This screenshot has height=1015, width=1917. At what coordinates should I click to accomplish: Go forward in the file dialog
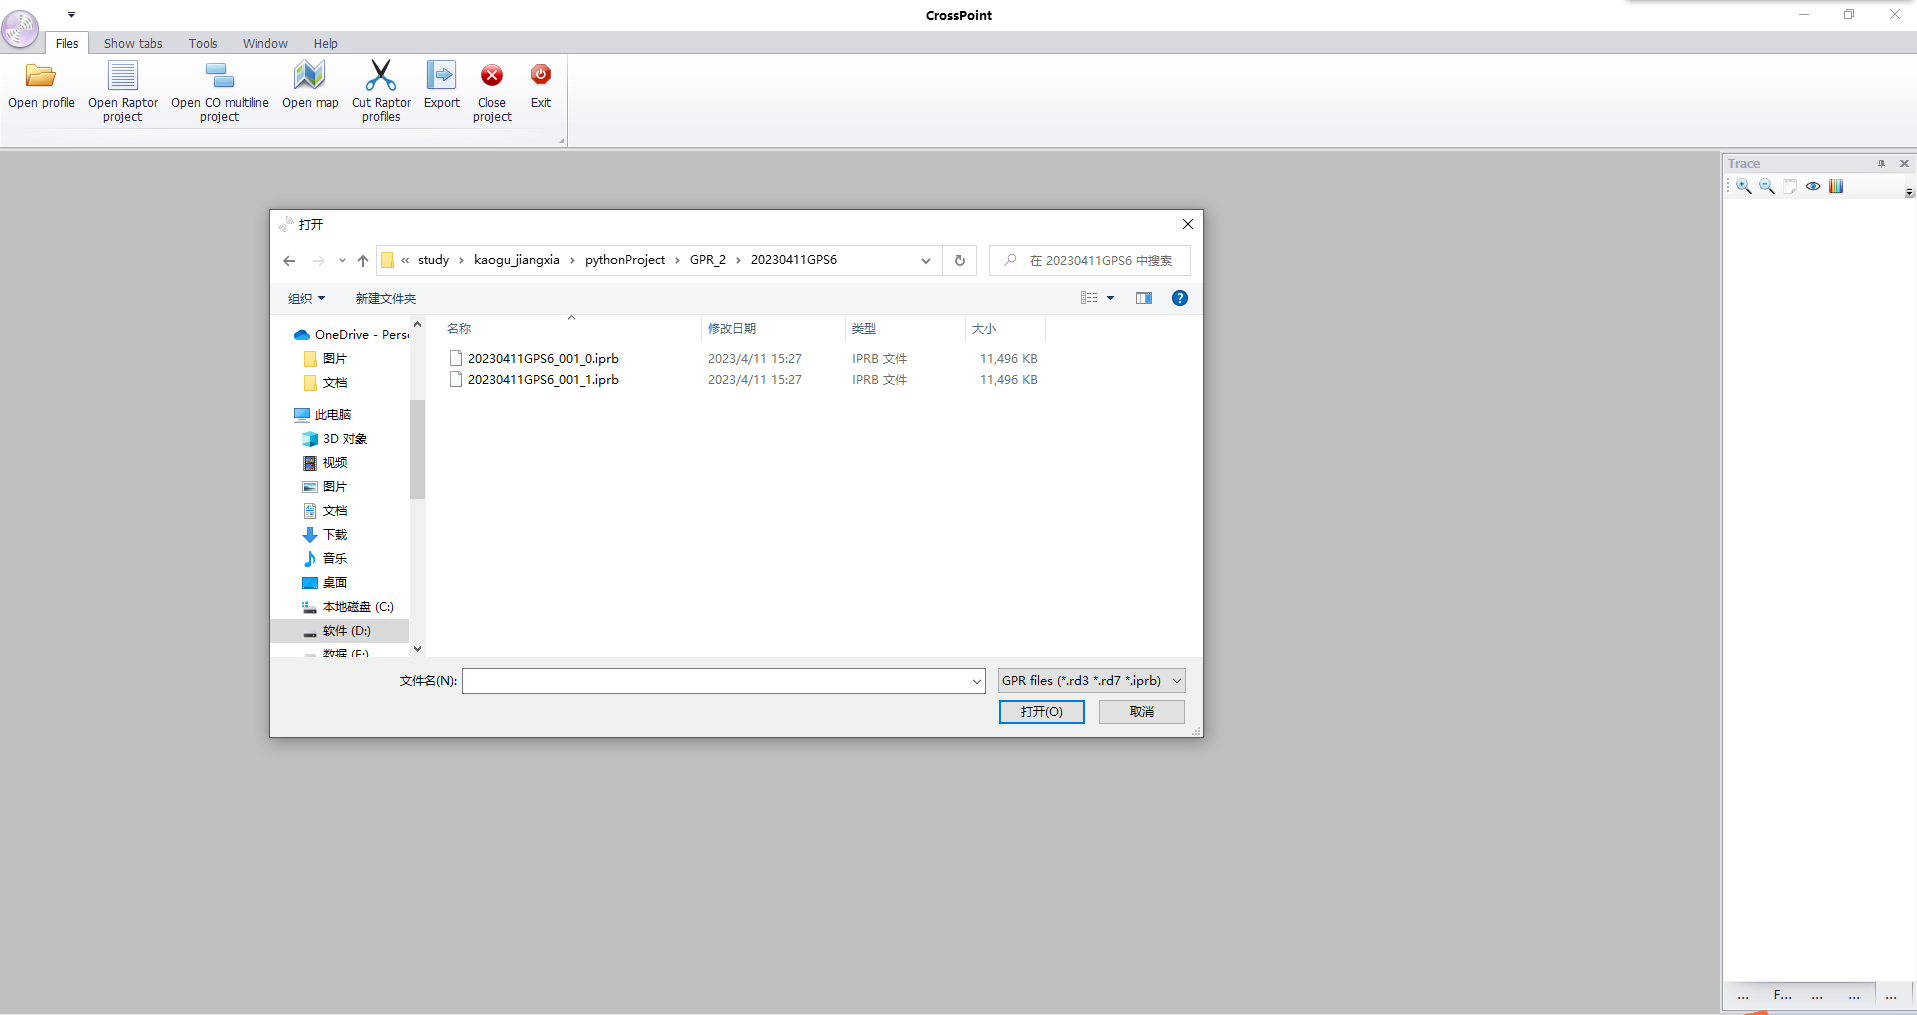318,261
